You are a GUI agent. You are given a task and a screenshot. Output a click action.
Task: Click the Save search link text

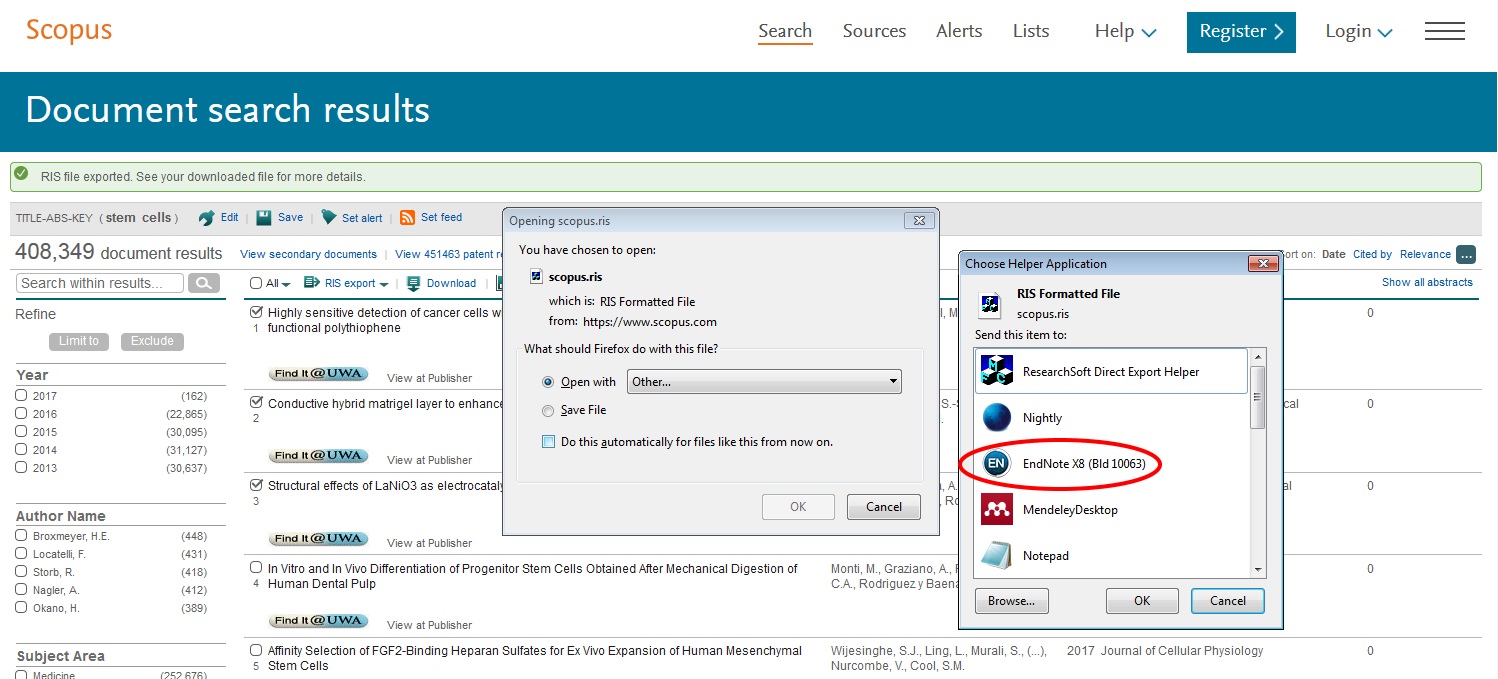click(x=290, y=217)
